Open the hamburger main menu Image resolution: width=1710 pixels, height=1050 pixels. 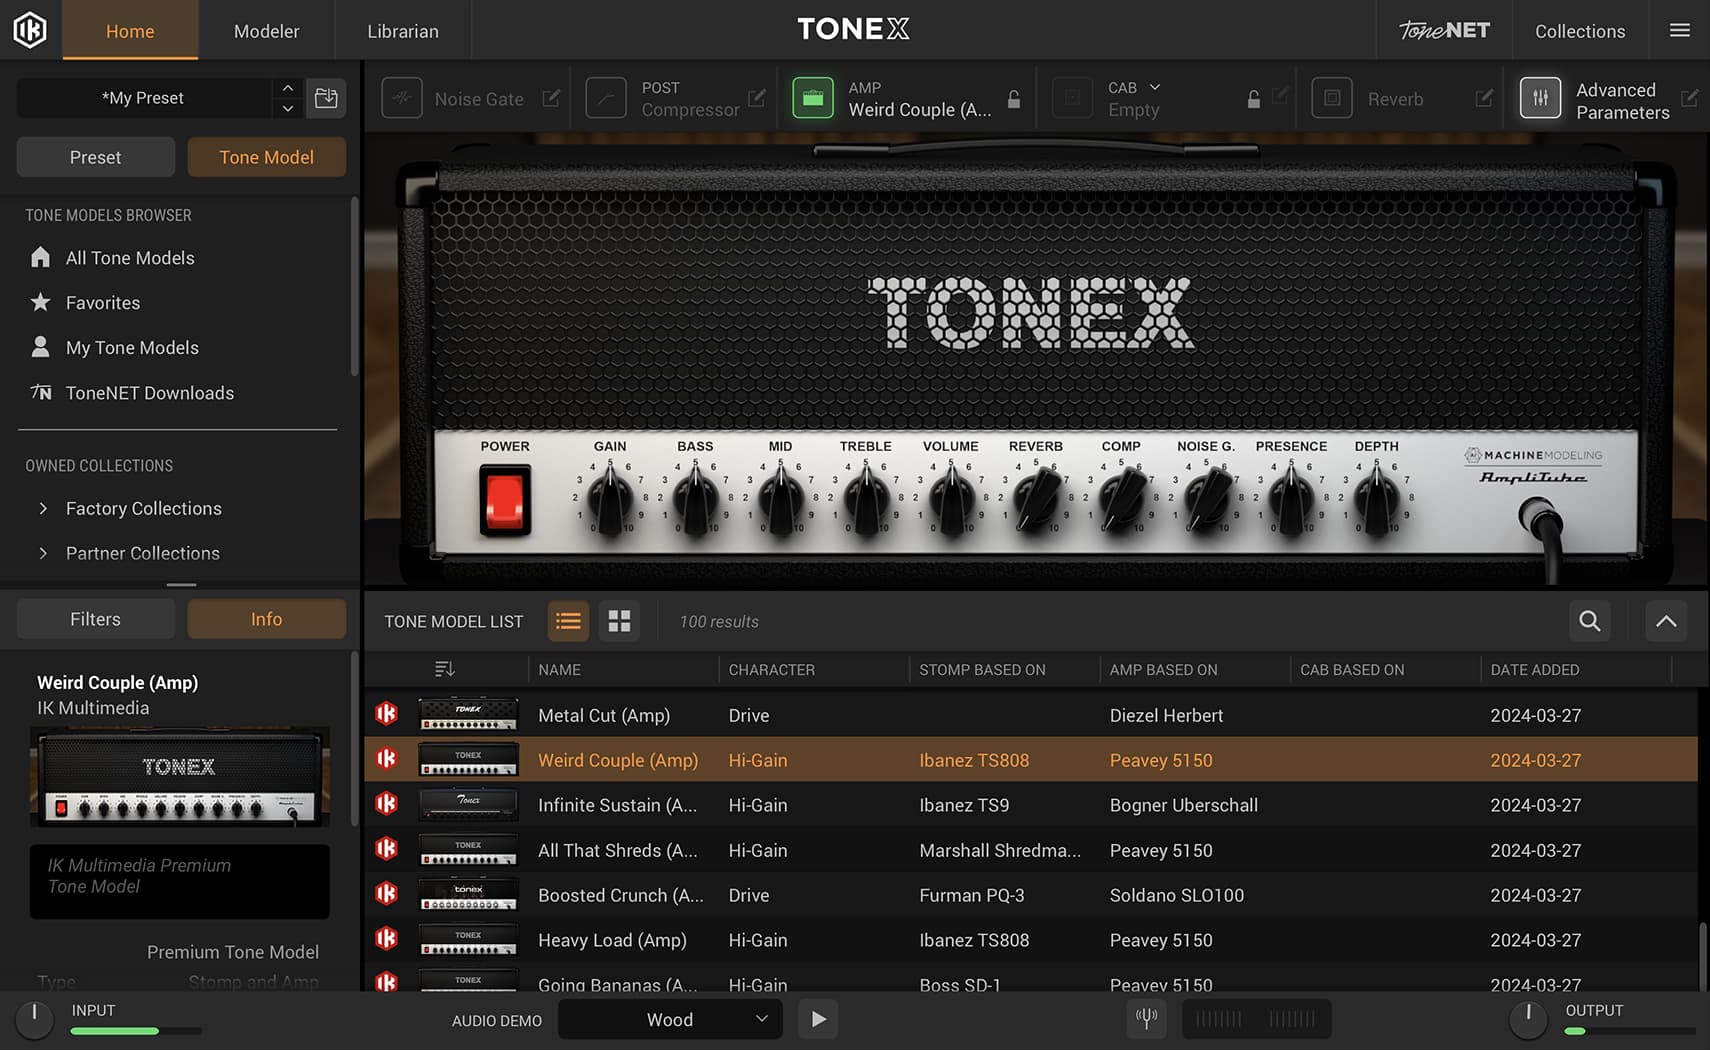pyautogui.click(x=1680, y=31)
